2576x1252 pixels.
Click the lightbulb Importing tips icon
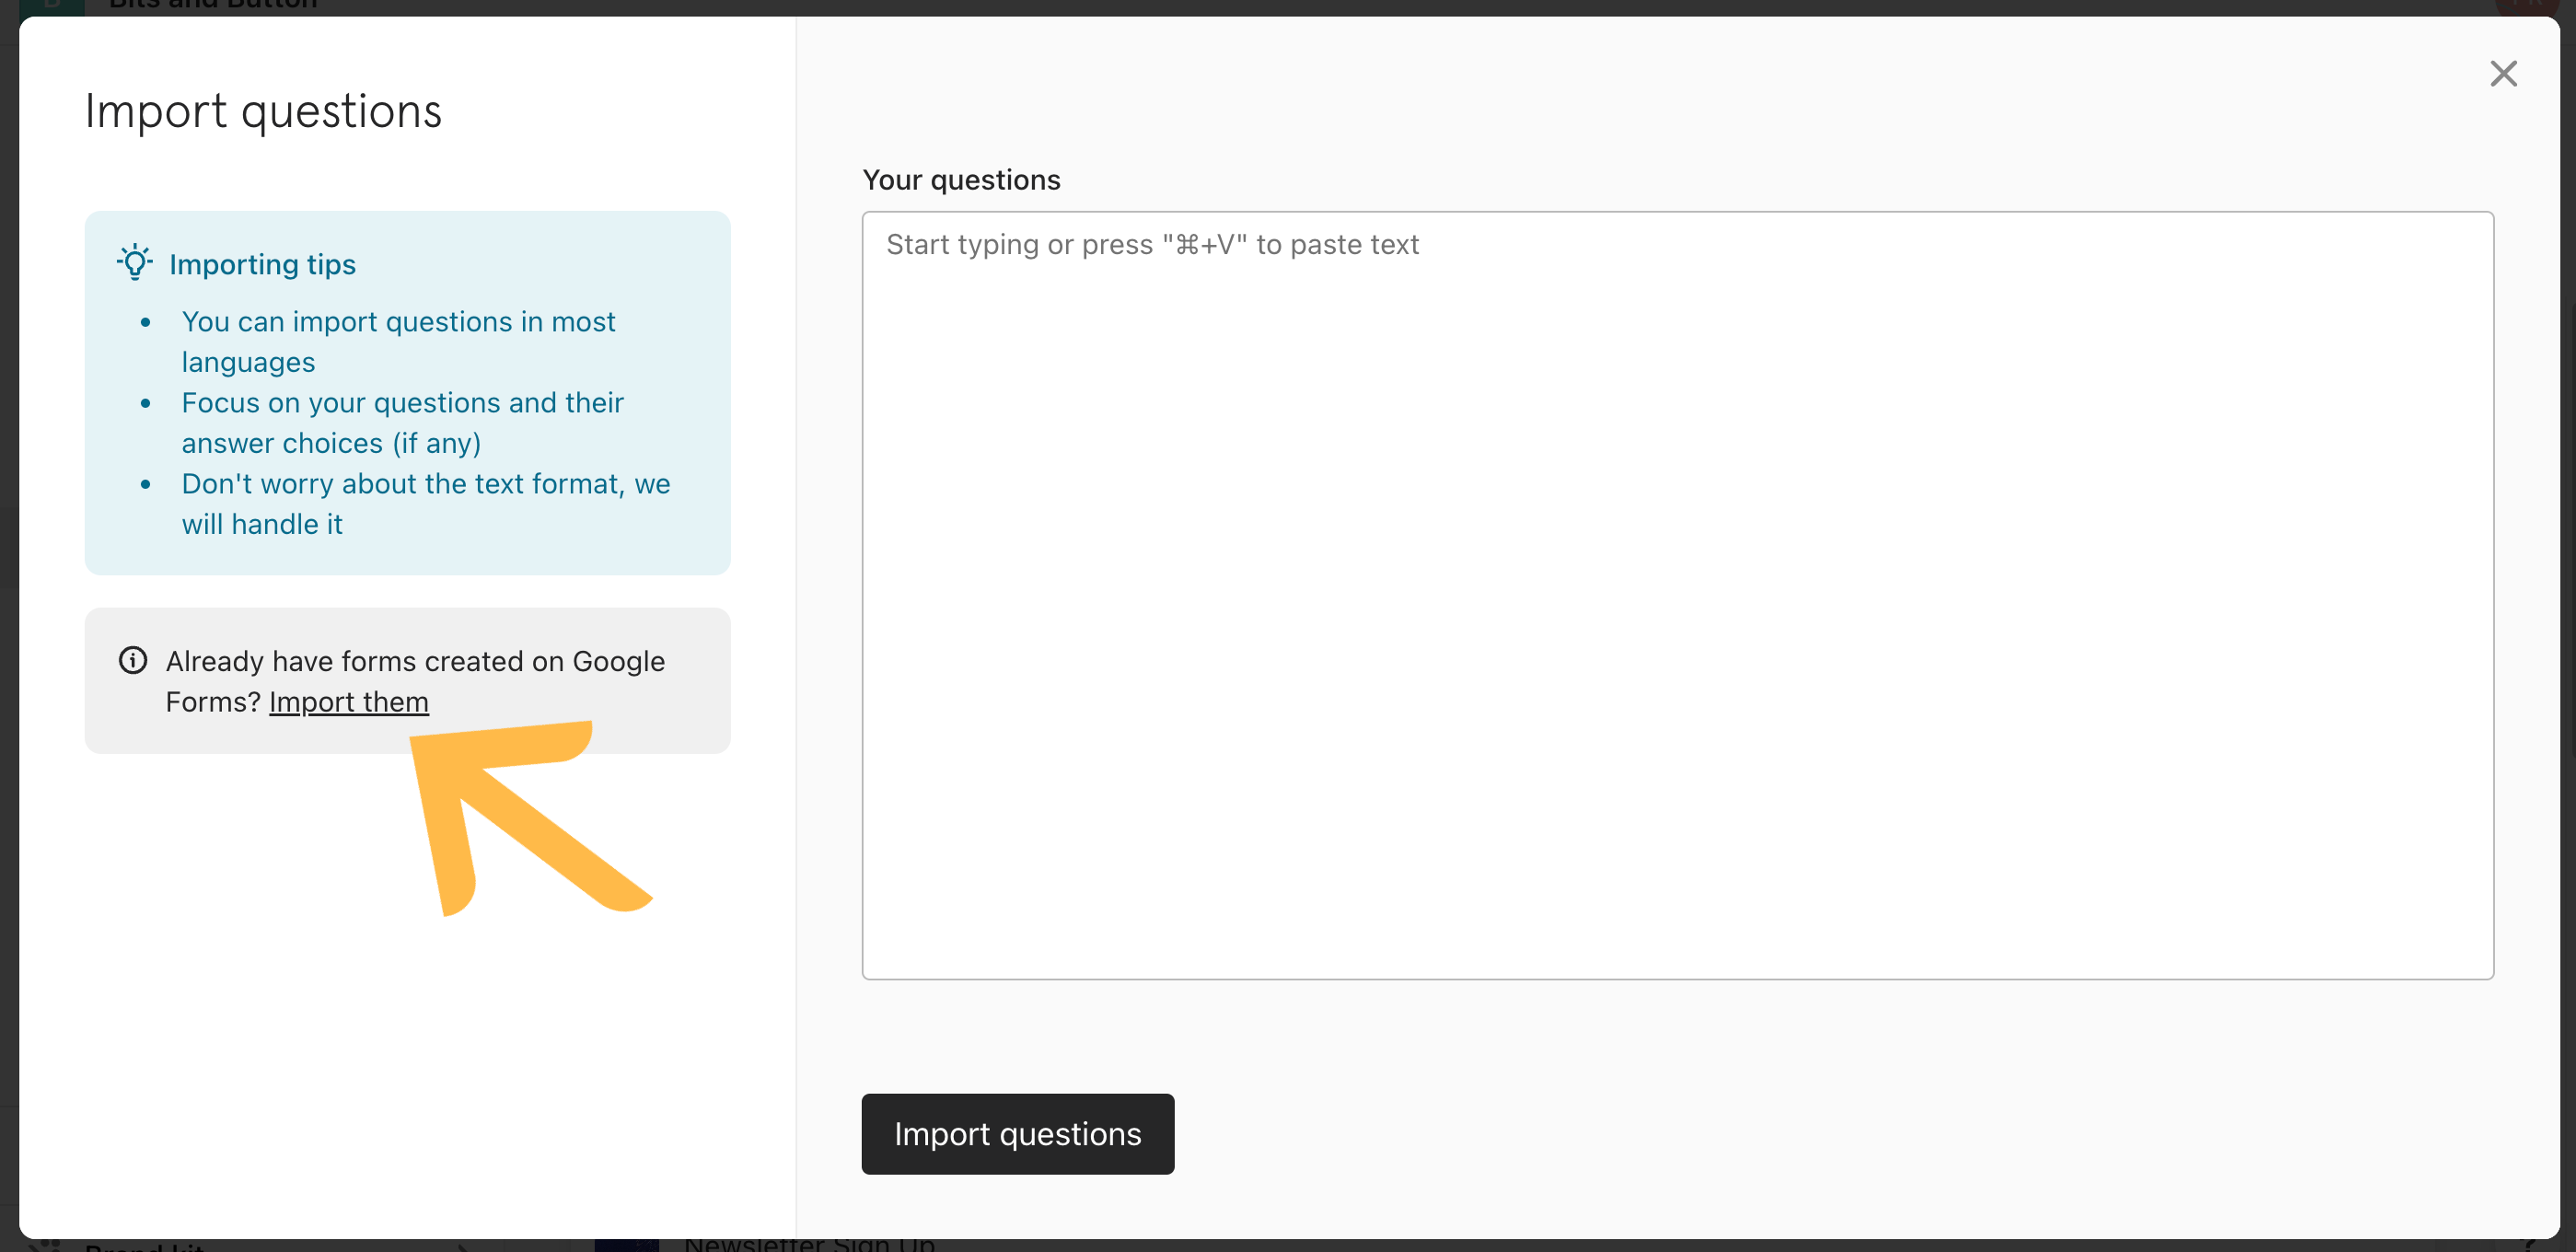coord(135,263)
